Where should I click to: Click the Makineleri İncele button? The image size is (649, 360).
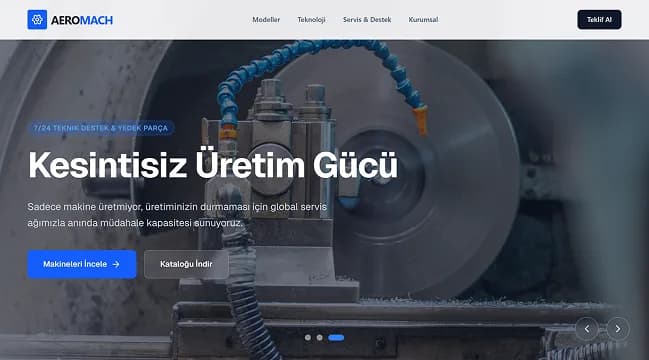82,264
